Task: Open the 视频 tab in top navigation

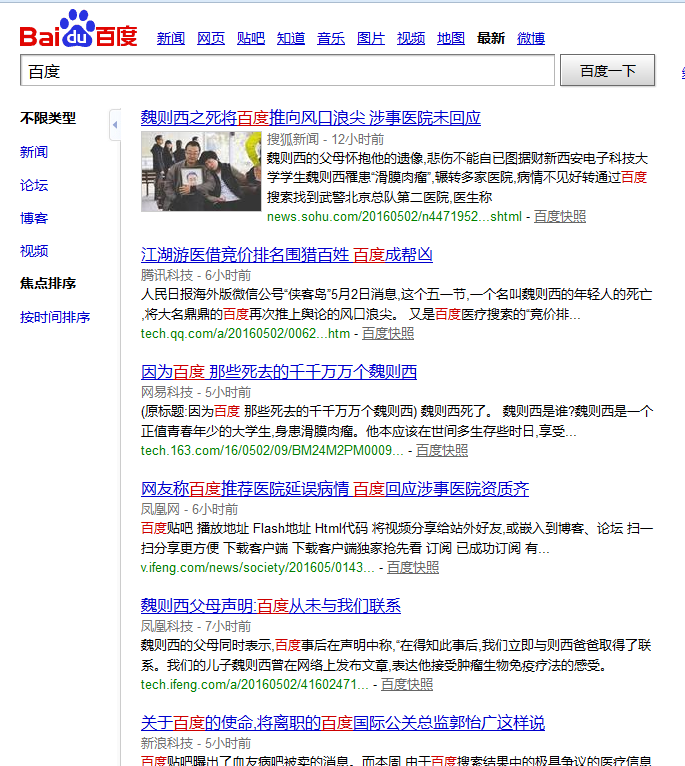Action: [x=411, y=38]
